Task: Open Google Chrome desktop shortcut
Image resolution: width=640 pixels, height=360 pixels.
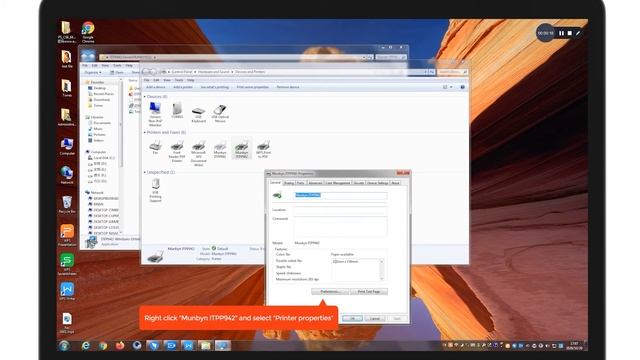Action: click(x=88, y=32)
